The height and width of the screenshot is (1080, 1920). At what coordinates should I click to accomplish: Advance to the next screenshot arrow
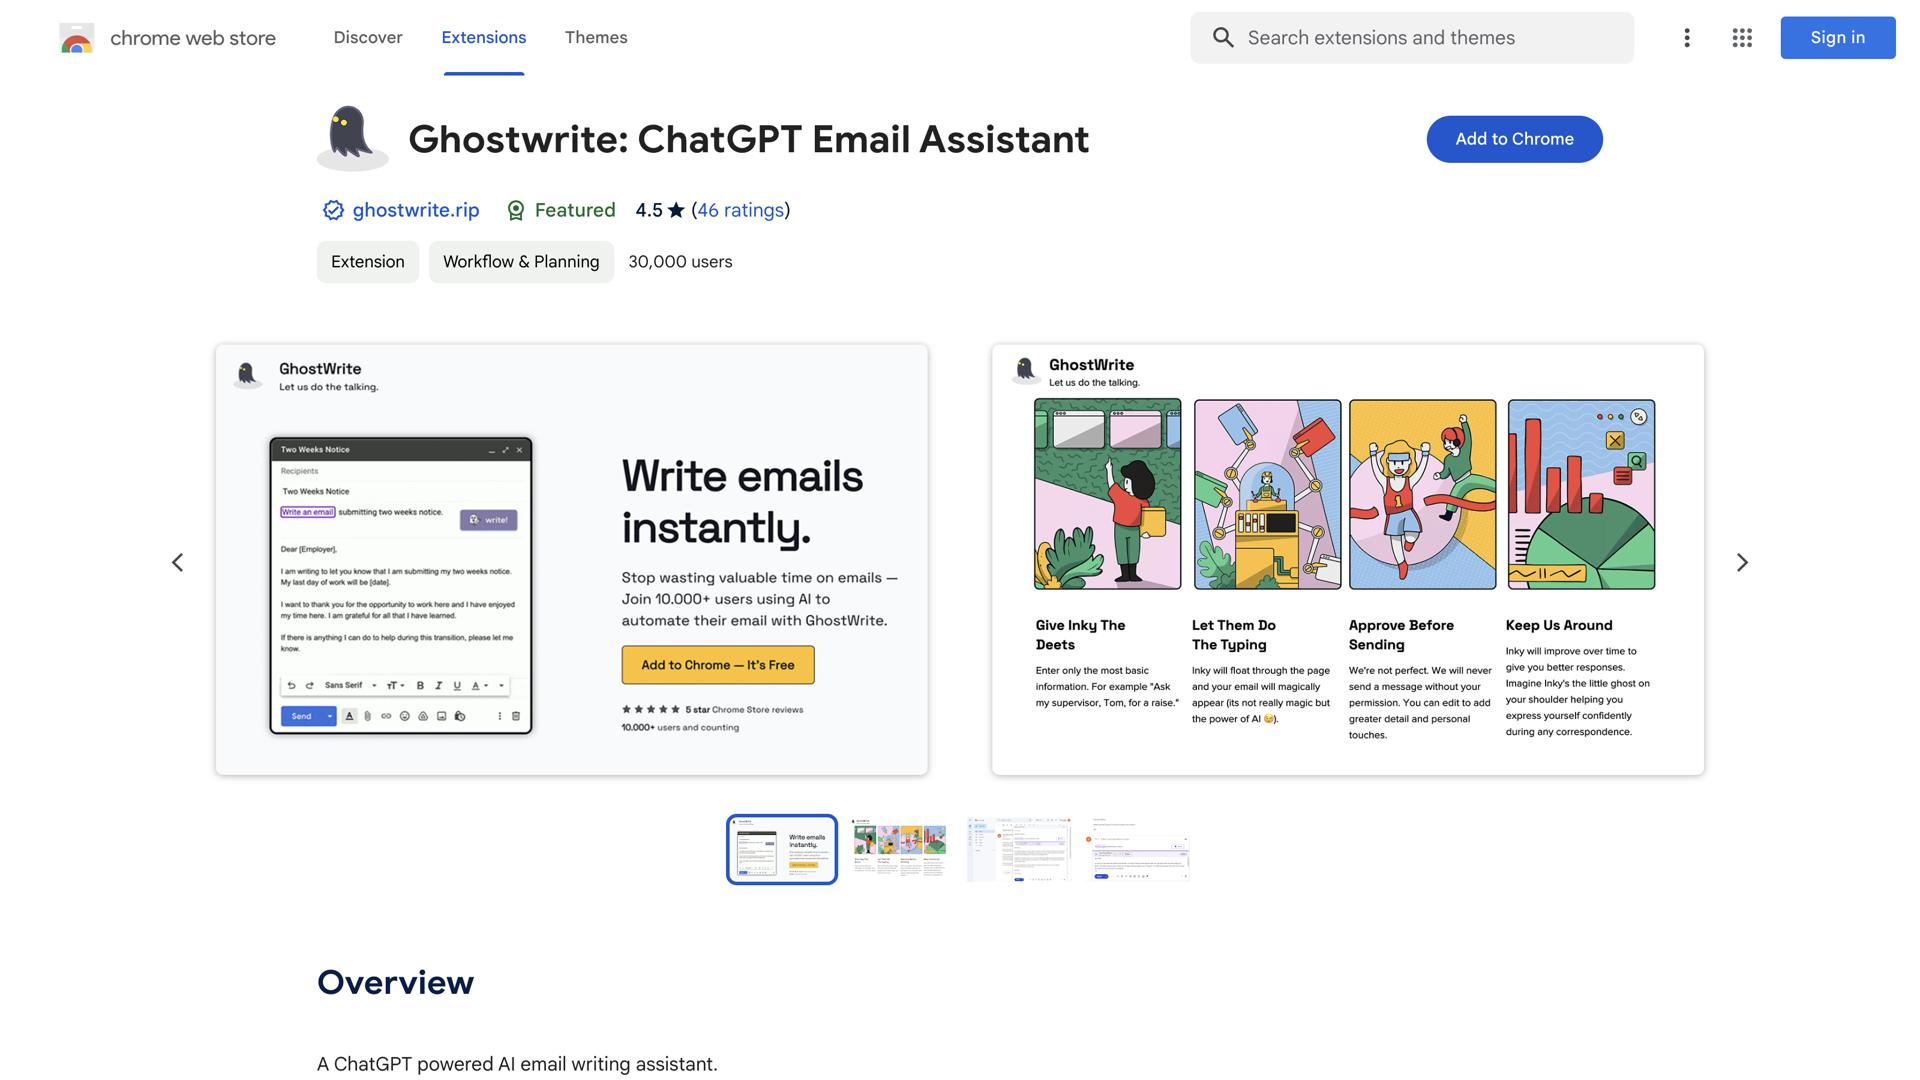(1742, 562)
